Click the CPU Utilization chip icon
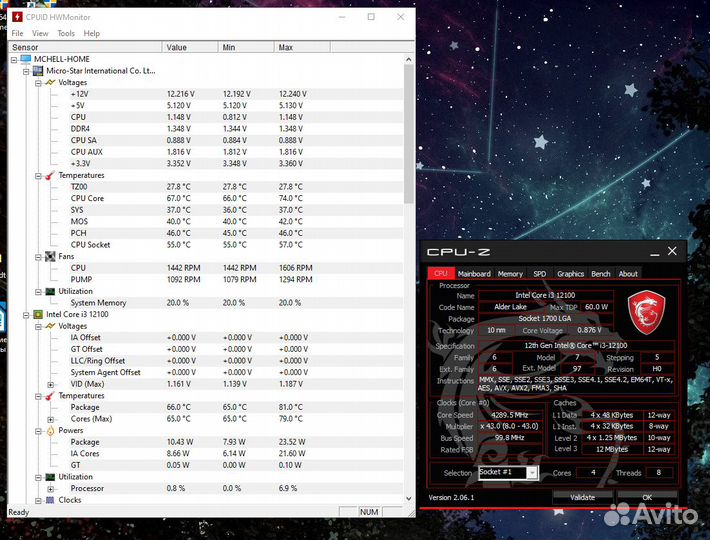The height and width of the screenshot is (540, 710). (50, 477)
